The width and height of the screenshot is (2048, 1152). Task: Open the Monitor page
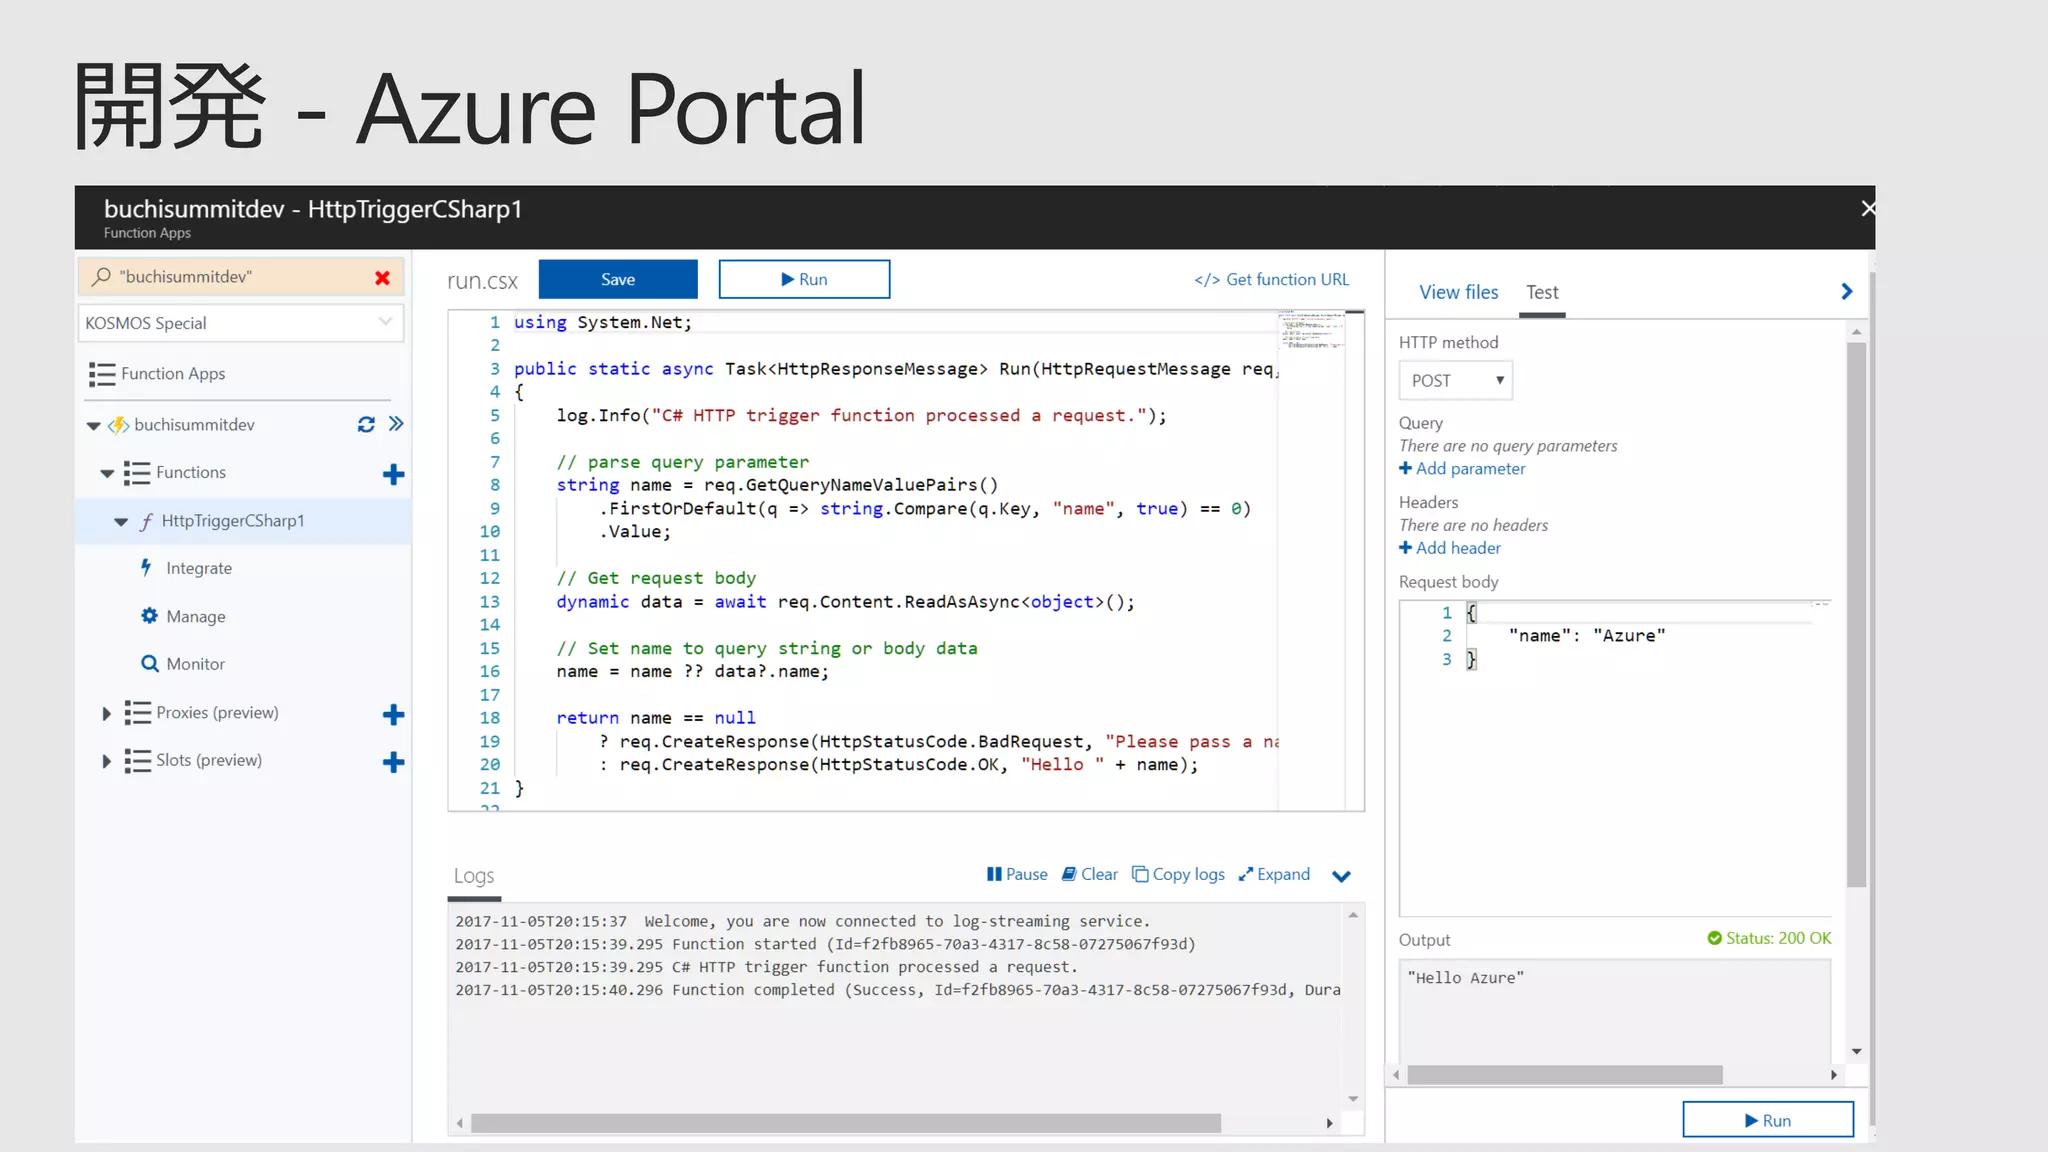coord(195,664)
